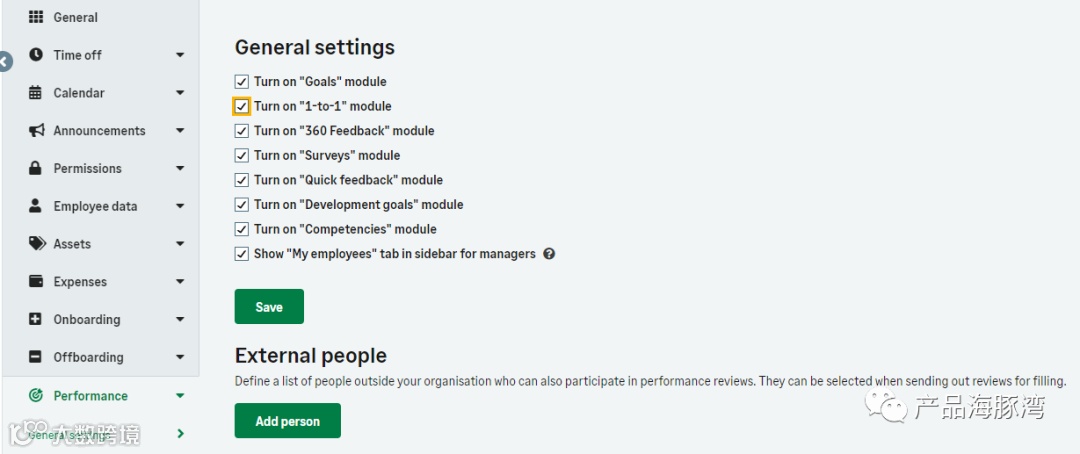1080x454 pixels.
Task: Uncheck the "Goals" module checkbox
Action: click(x=241, y=82)
